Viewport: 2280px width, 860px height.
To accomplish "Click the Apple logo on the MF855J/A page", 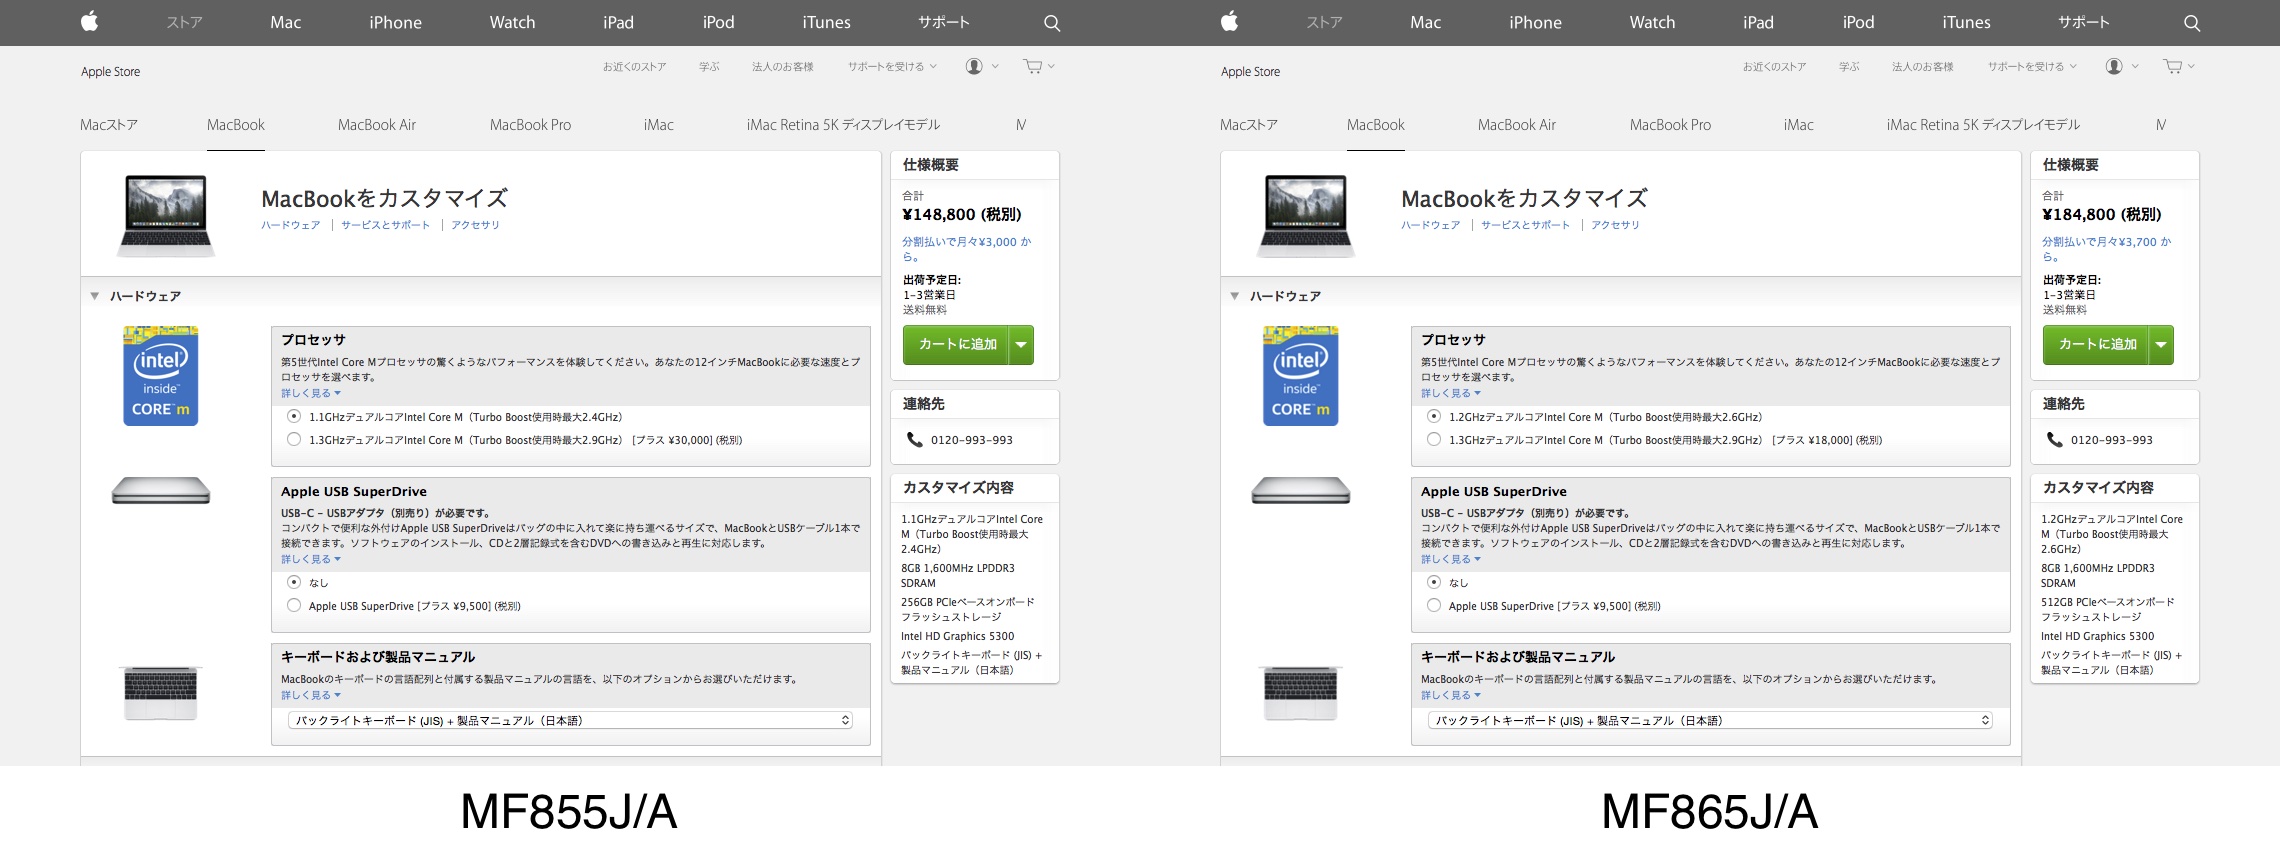I will click(90, 22).
